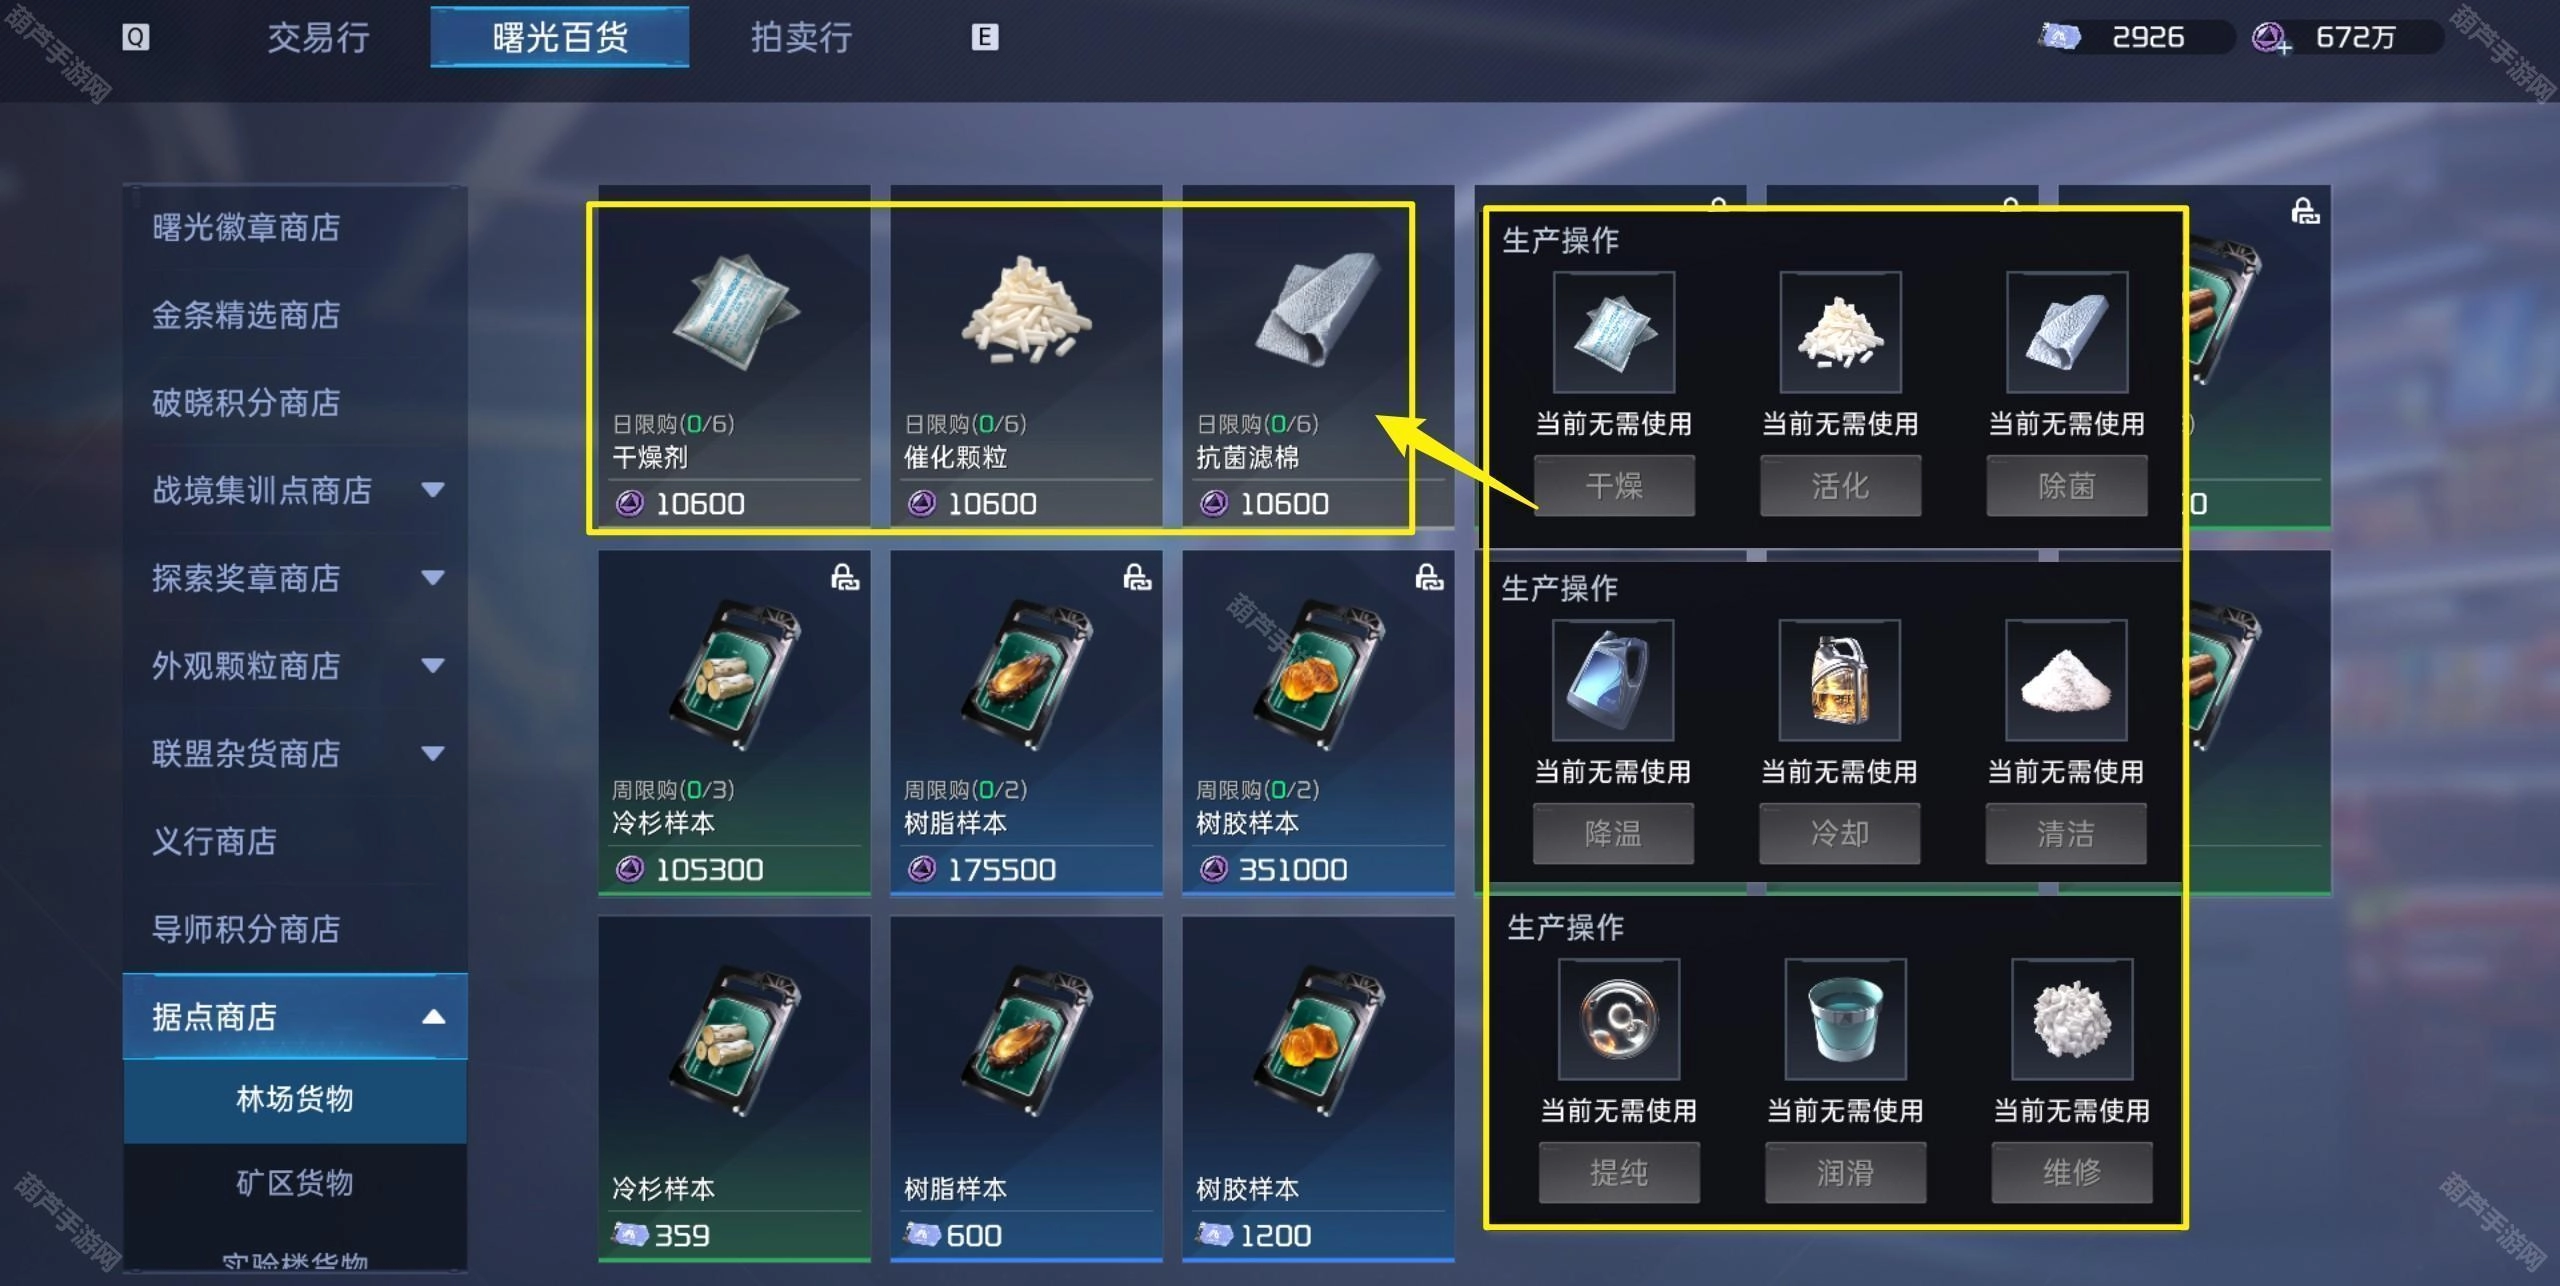
Task: Expand the 探索奖章商店 submenu arrow
Action: (433, 578)
